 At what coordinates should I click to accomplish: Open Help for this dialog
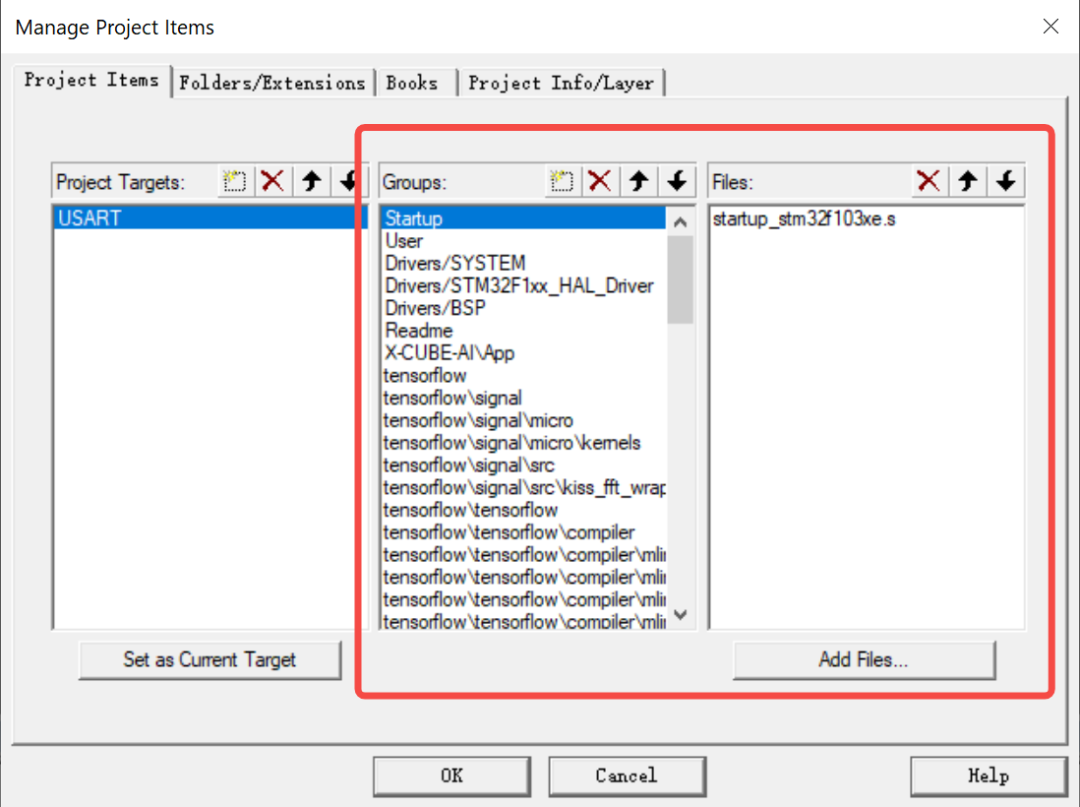point(988,776)
